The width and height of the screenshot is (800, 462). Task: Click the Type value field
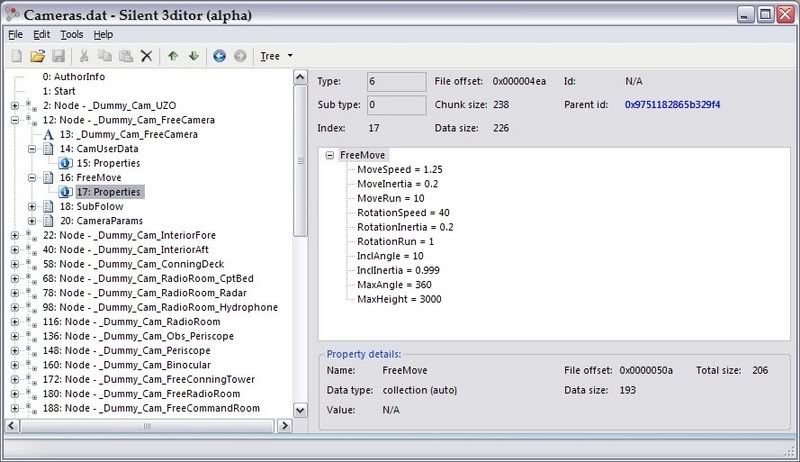(x=396, y=81)
